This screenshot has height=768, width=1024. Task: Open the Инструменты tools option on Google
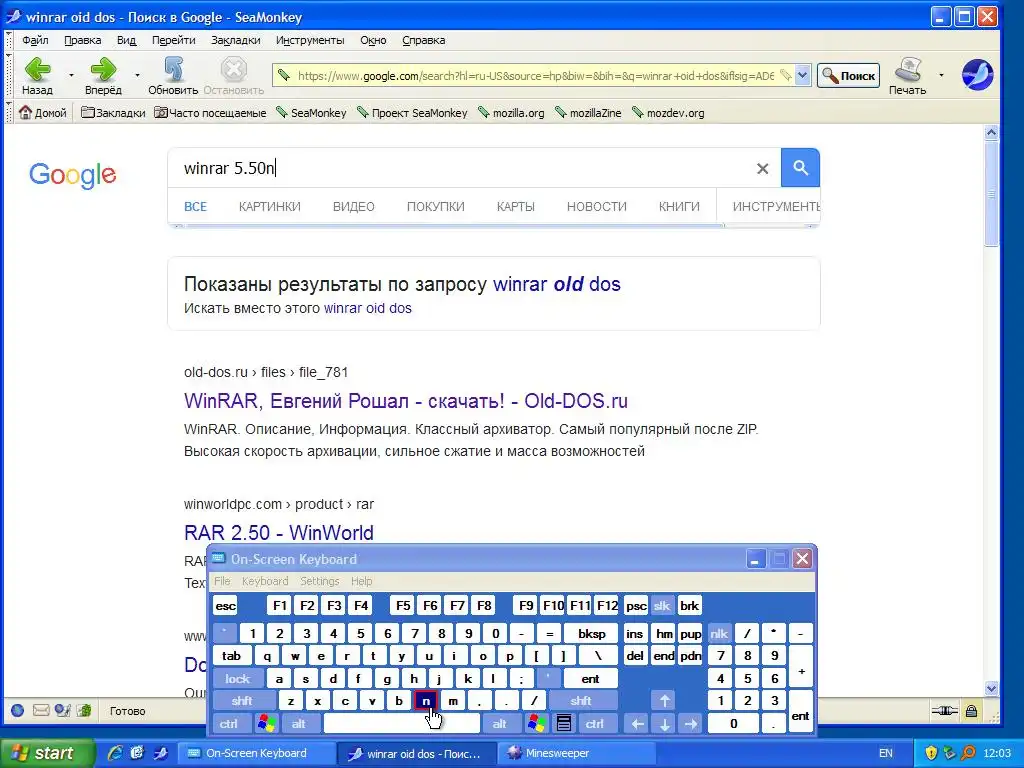tap(776, 206)
